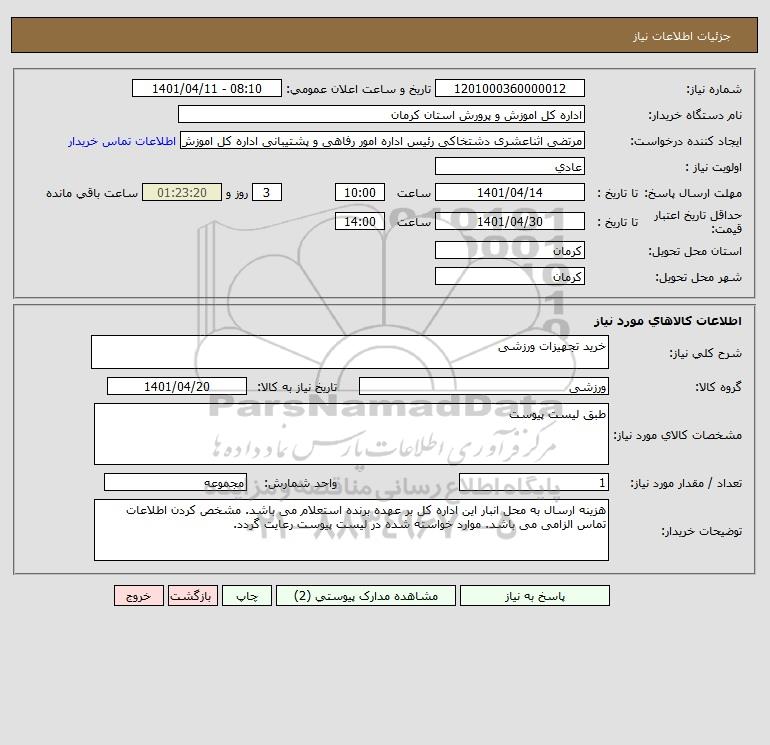Select the شماره نیاز field 1201000360000012

[x=510, y=88]
